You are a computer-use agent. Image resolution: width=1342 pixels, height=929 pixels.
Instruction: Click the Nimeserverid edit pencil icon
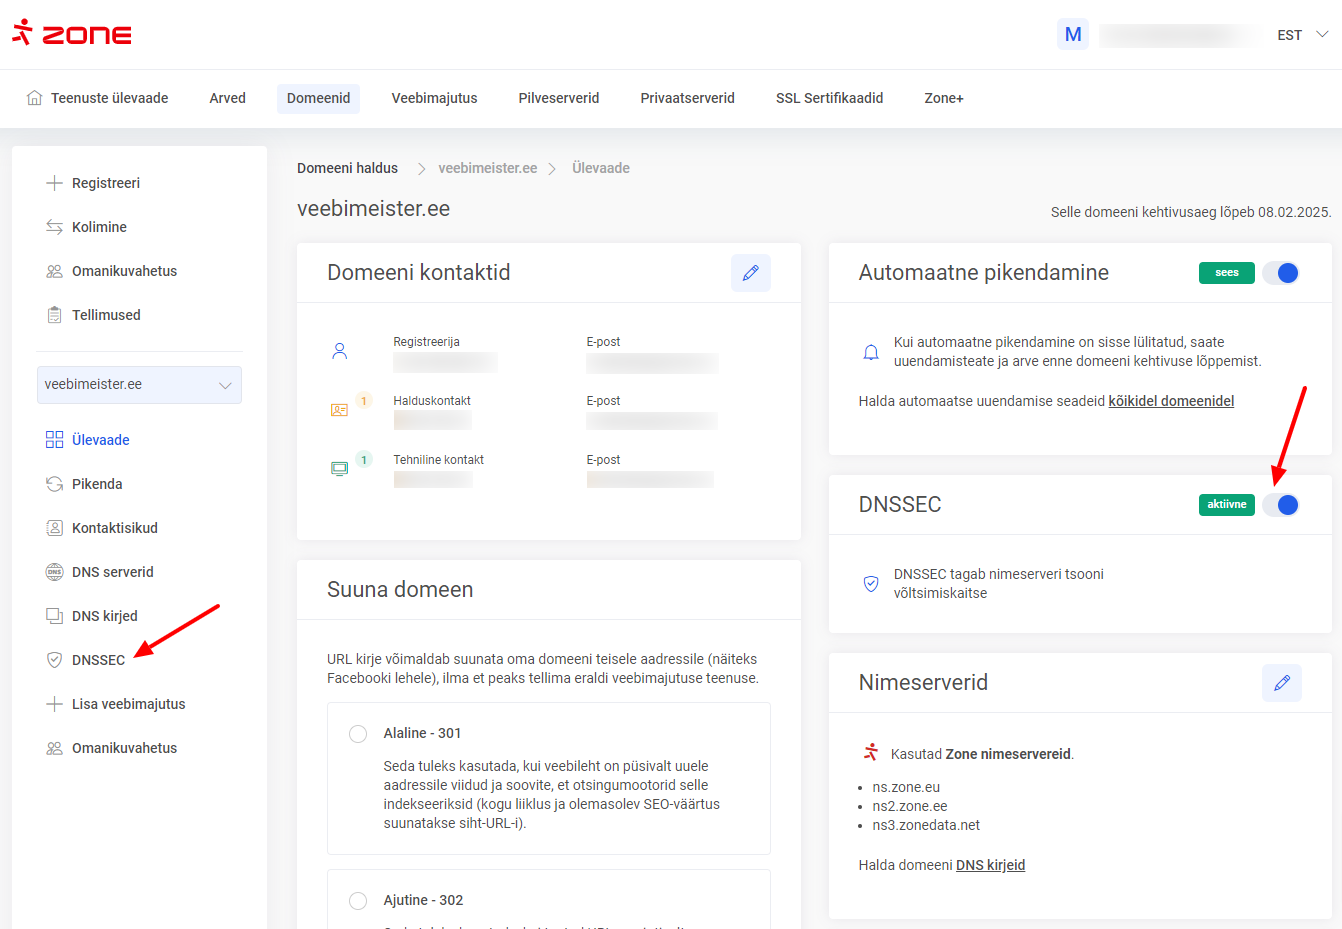pyautogui.click(x=1281, y=683)
